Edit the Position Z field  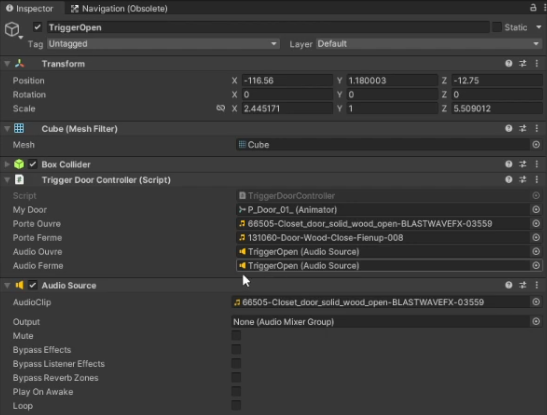pos(497,81)
